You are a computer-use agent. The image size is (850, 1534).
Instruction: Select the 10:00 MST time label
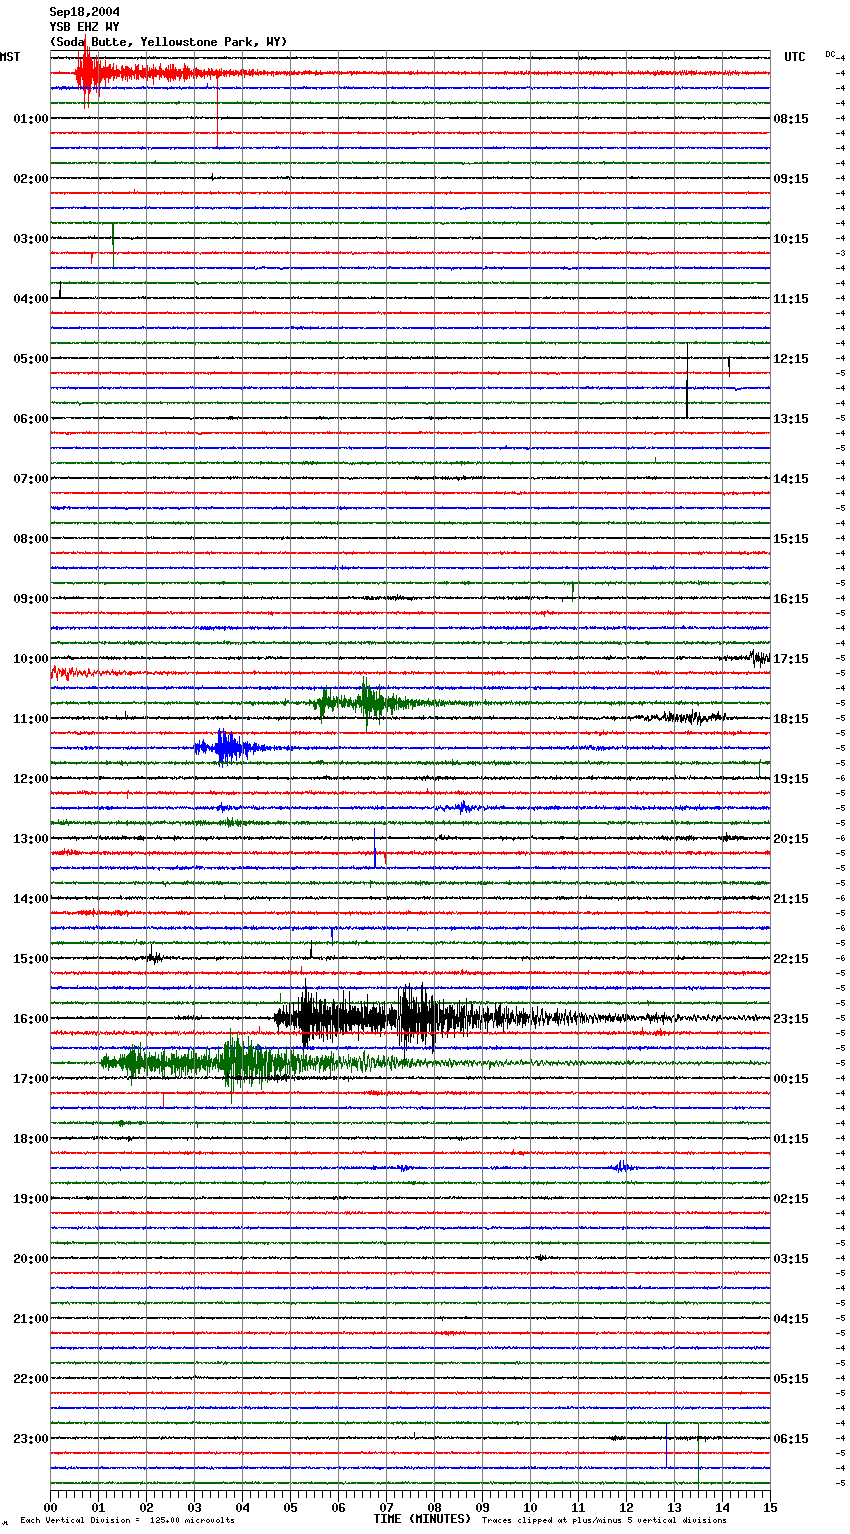[31, 659]
